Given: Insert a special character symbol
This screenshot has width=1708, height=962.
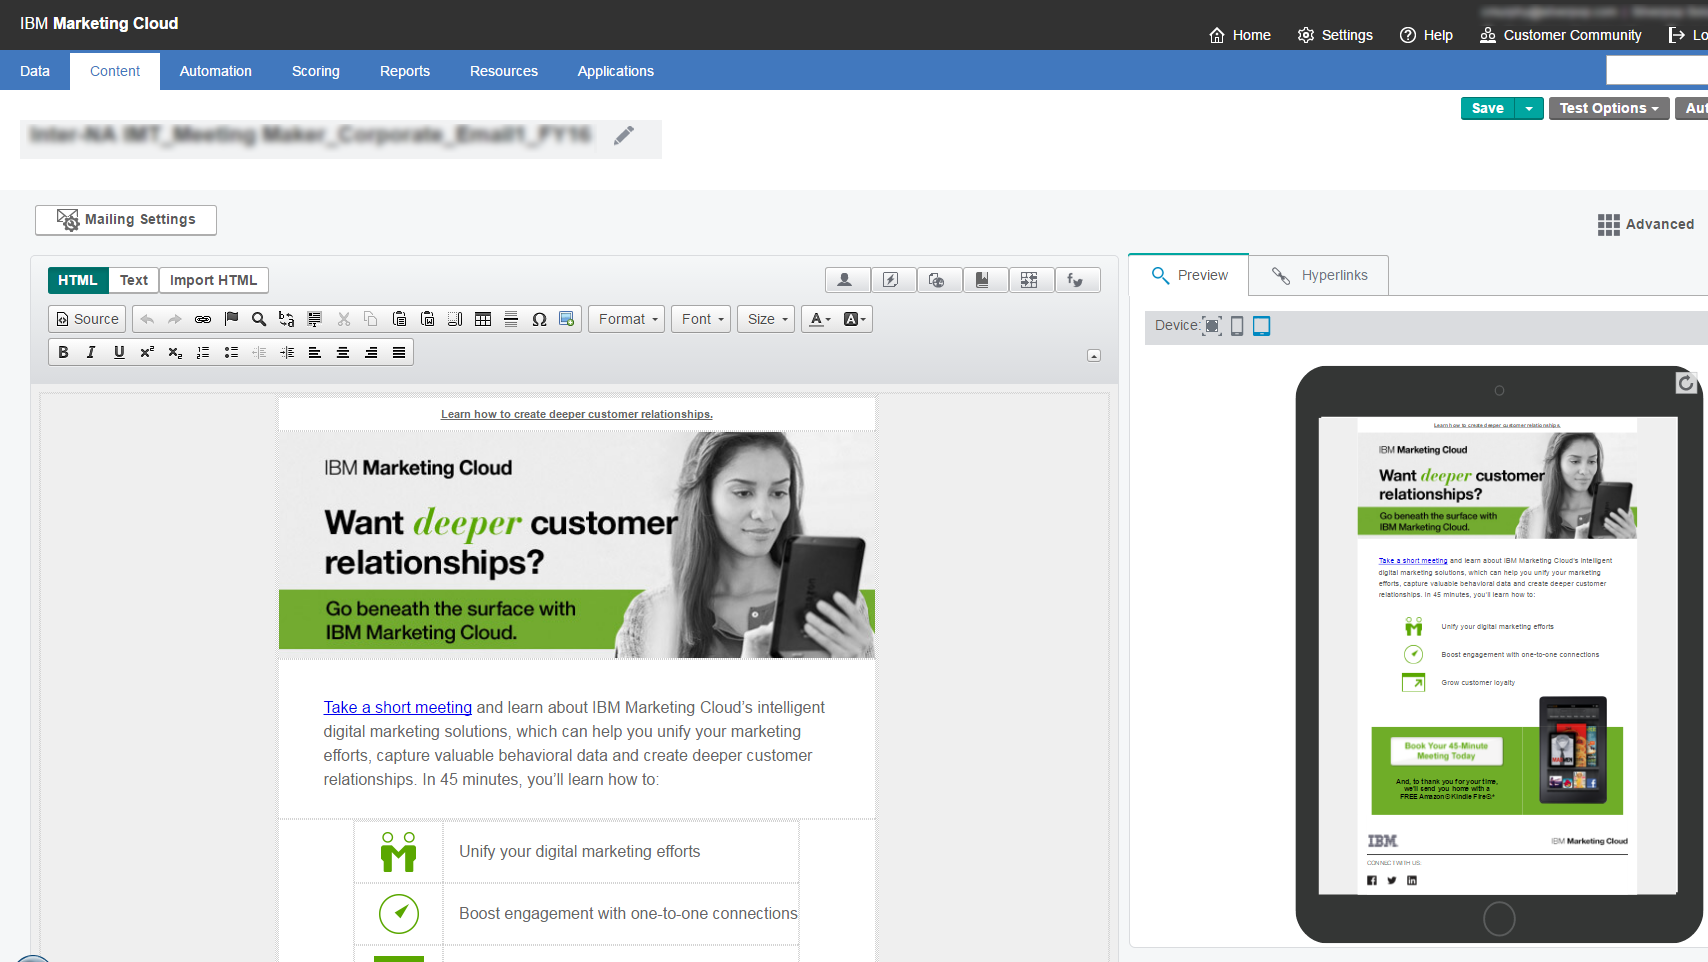Looking at the screenshot, I should tap(540, 318).
